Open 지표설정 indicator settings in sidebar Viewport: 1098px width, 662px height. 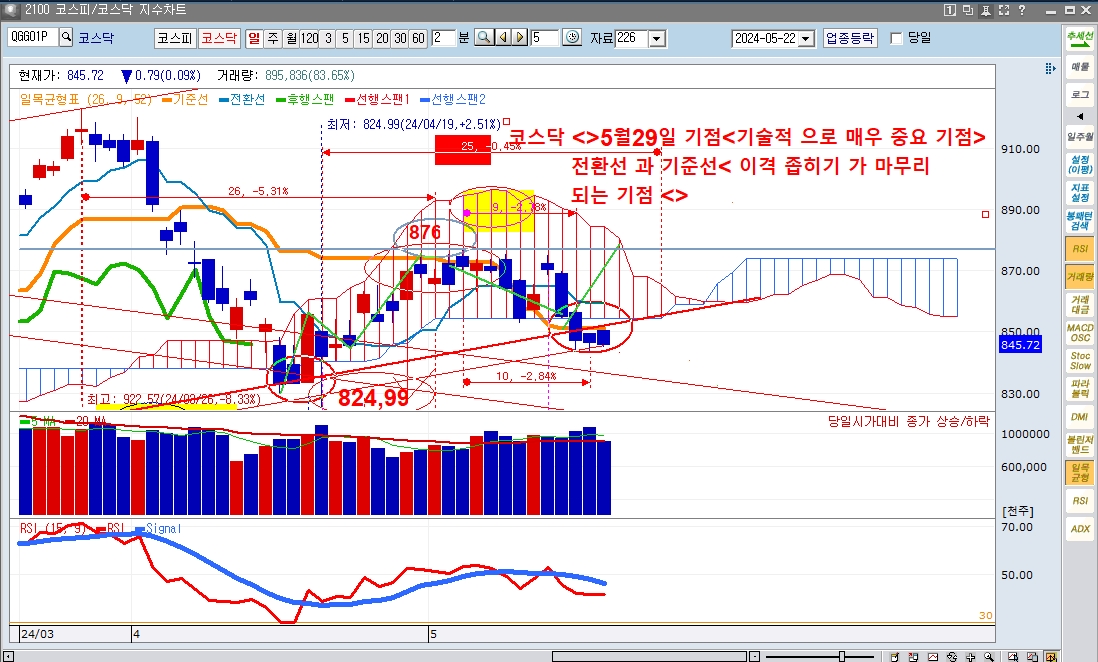[1080, 190]
